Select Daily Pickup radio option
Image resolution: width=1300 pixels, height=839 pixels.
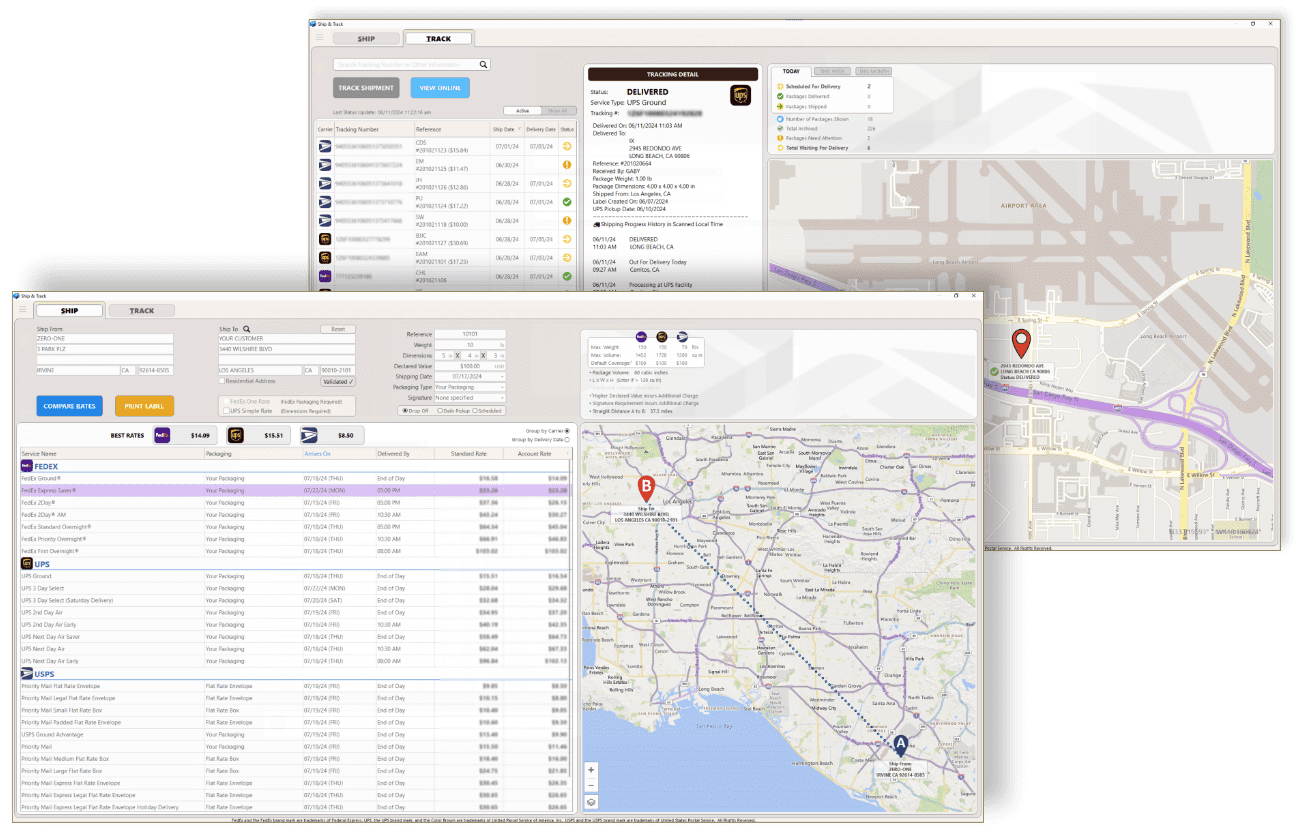(438, 410)
